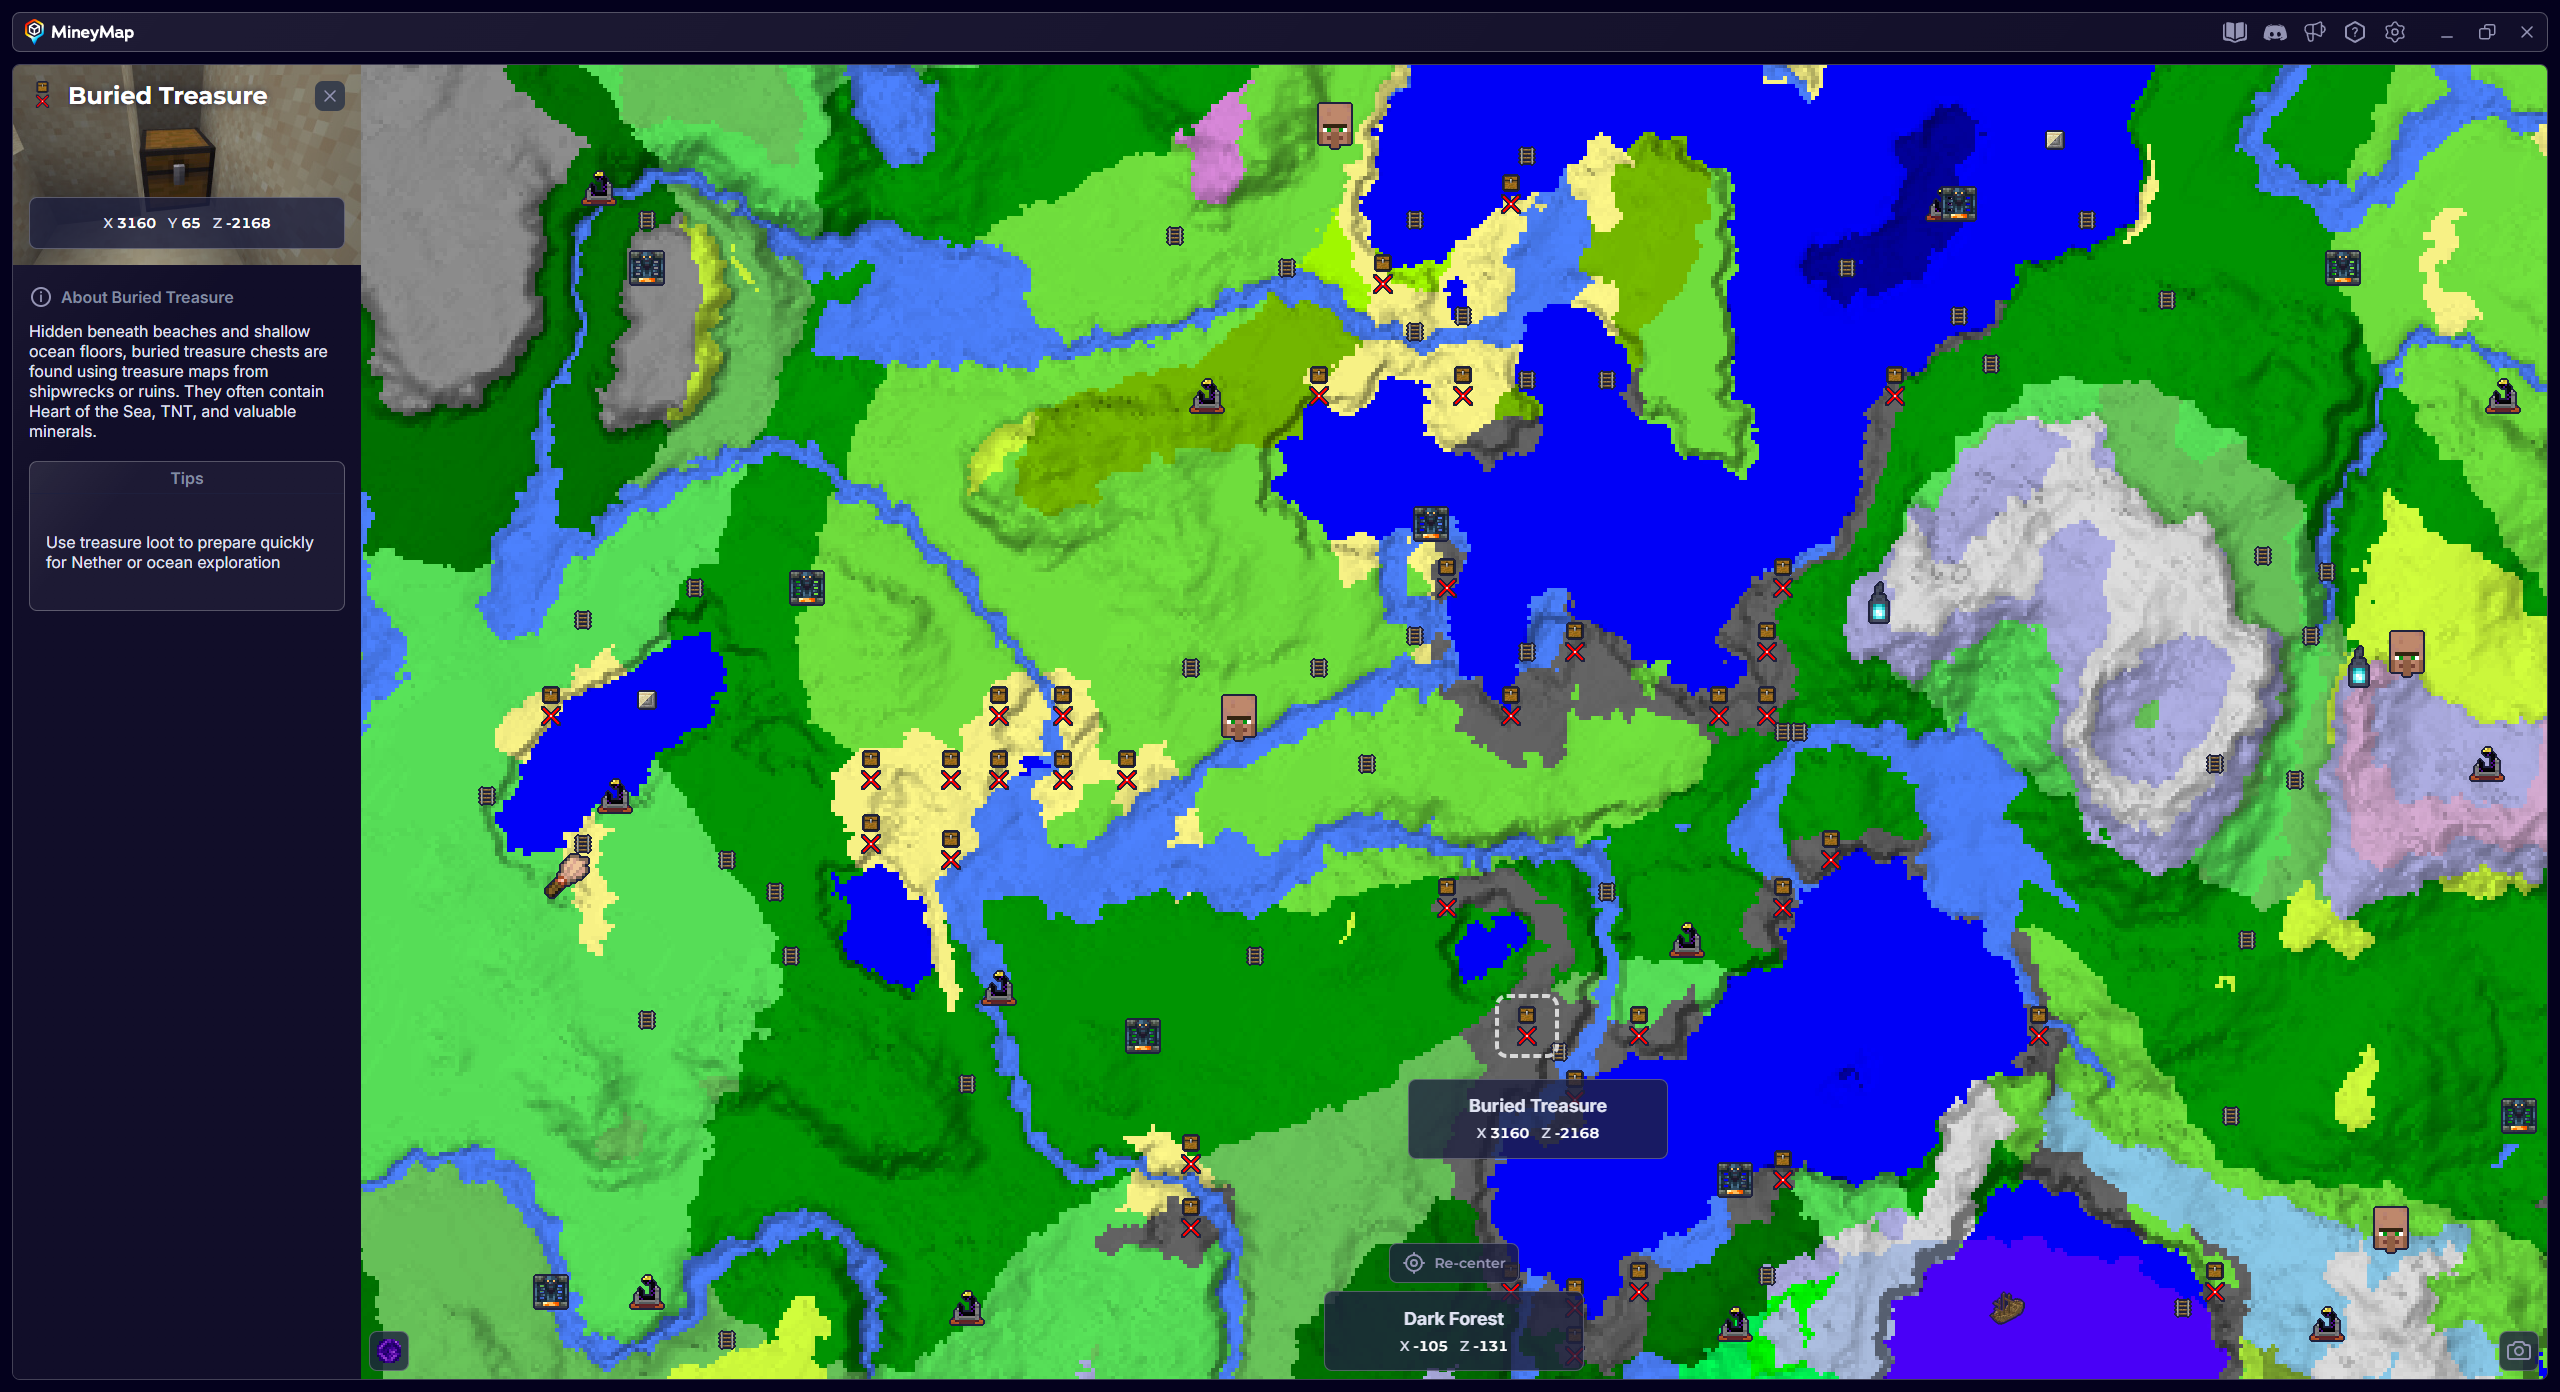This screenshot has height=1392, width=2560.
Task: Click the MineyMap logo
Action: [x=80, y=32]
